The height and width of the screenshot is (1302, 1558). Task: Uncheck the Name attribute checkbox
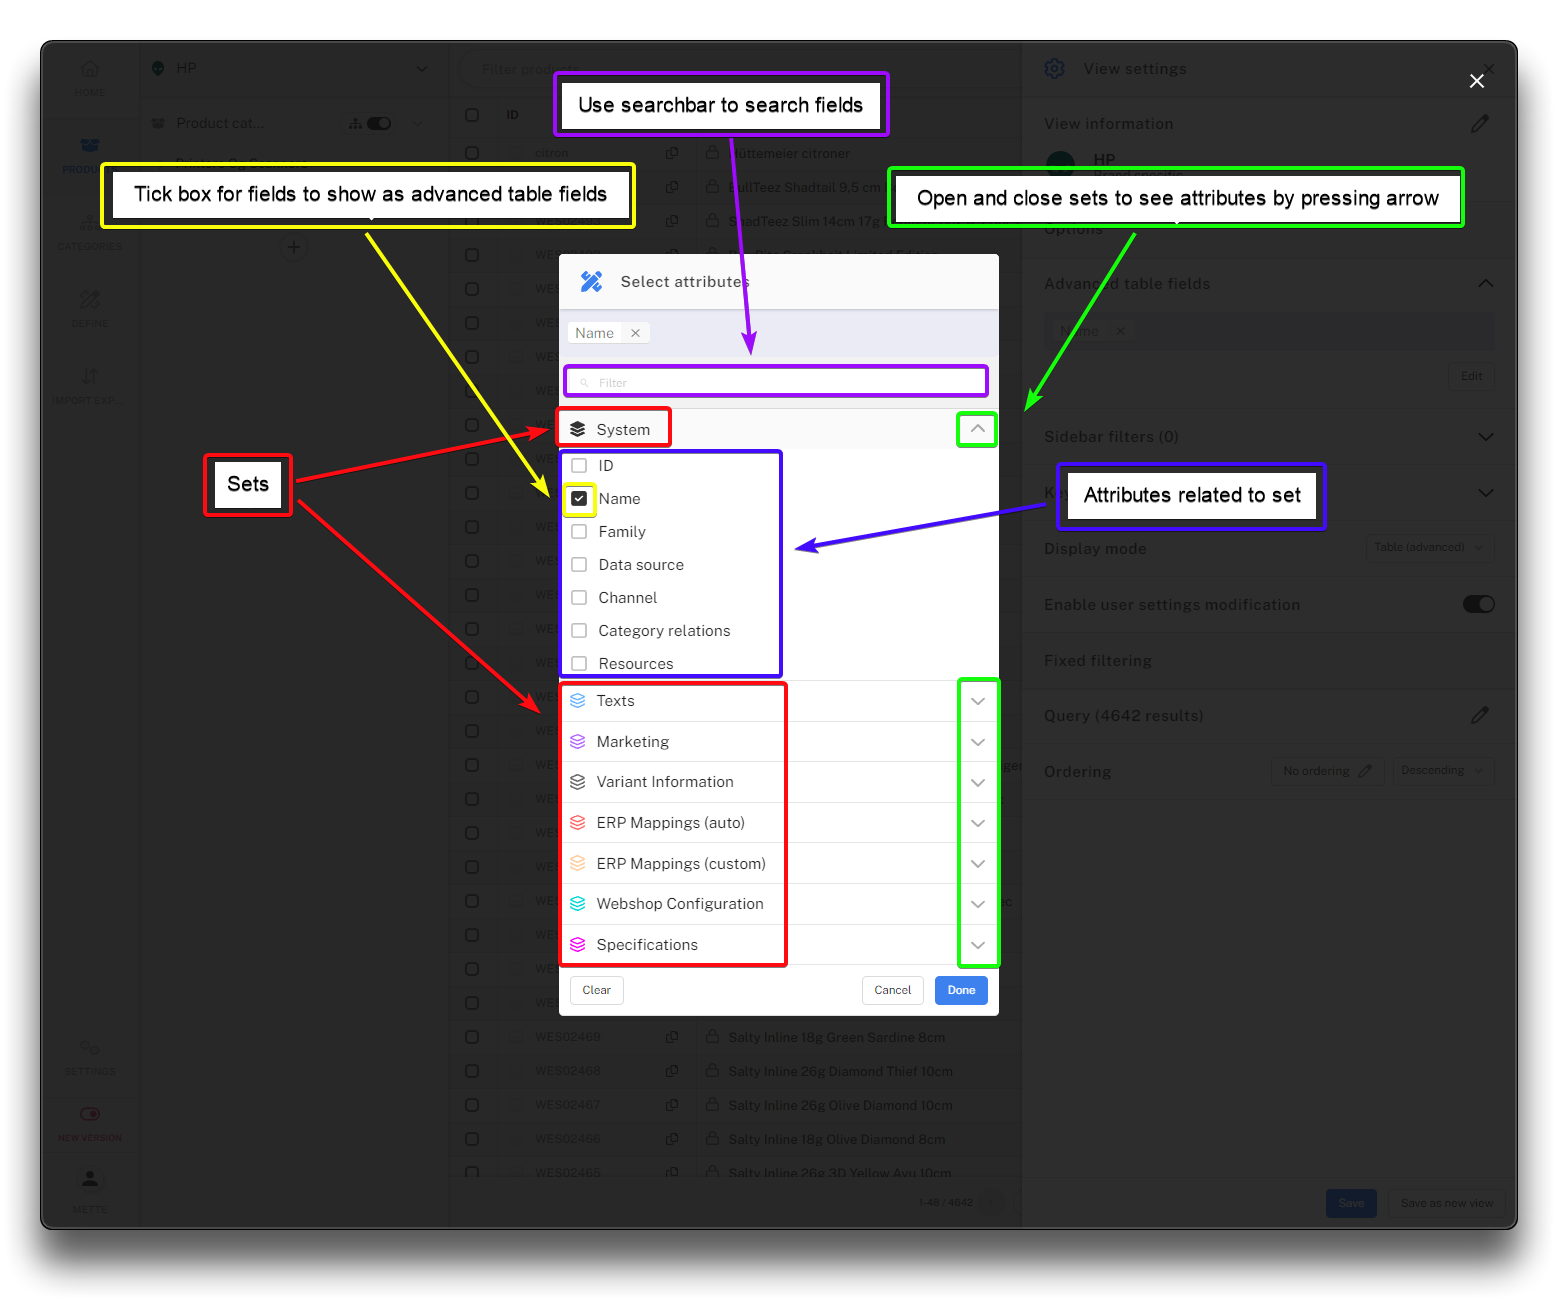coord(579,499)
